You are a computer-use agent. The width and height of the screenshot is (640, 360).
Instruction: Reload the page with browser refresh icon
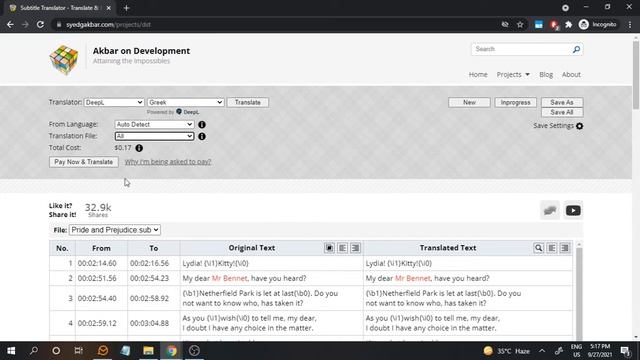pos(40,24)
